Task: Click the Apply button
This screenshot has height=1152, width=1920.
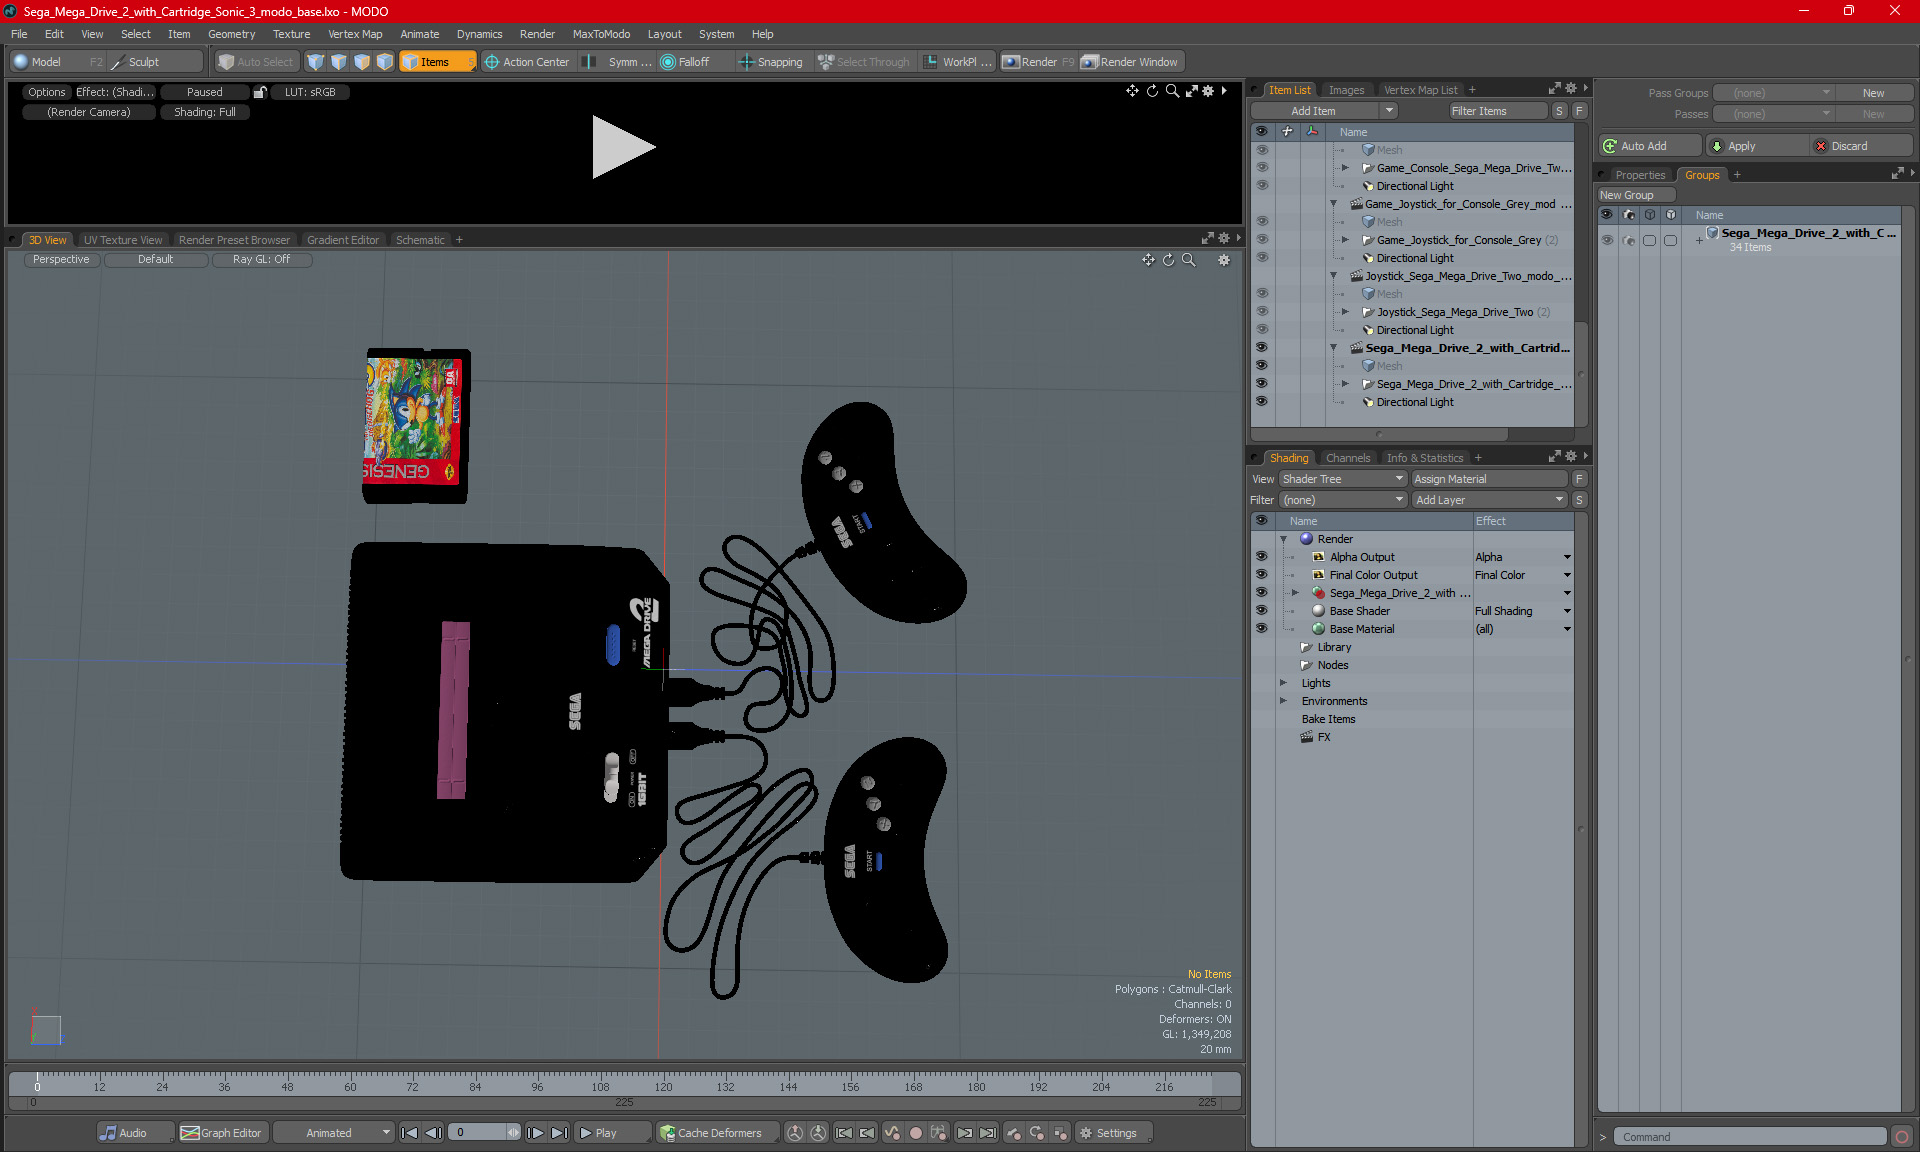Action: tap(1757, 146)
